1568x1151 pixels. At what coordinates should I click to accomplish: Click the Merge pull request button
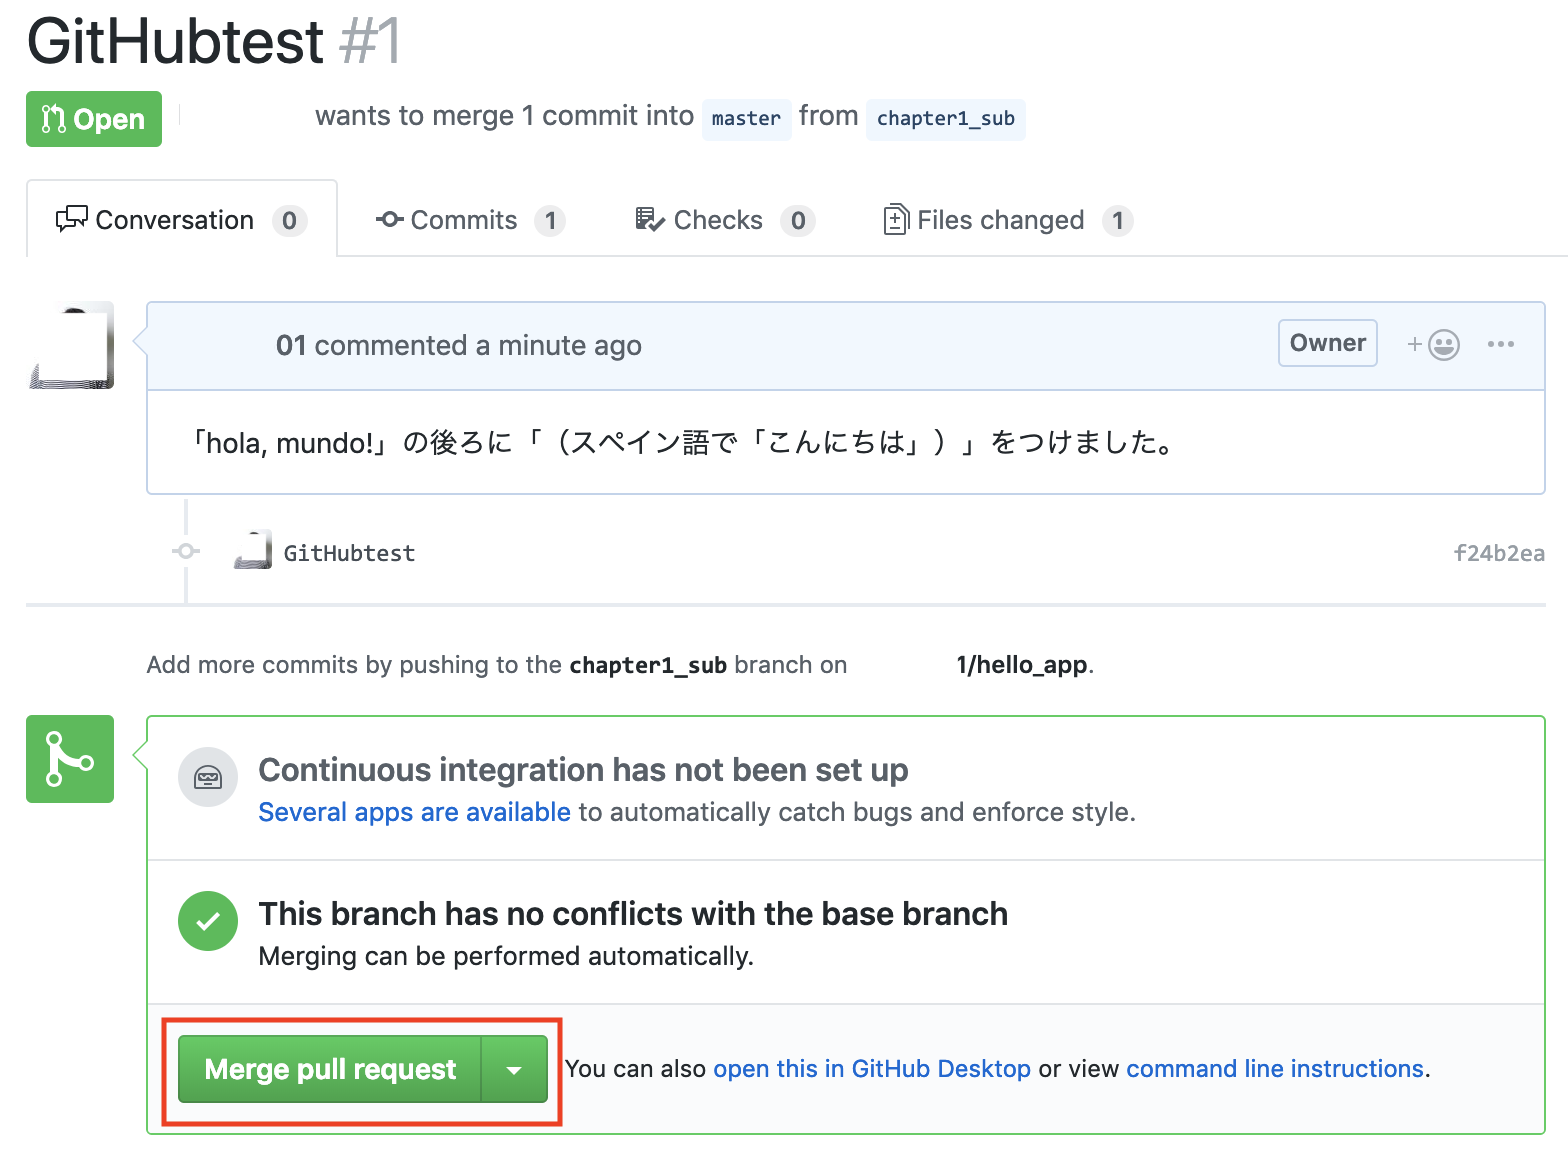(331, 1069)
